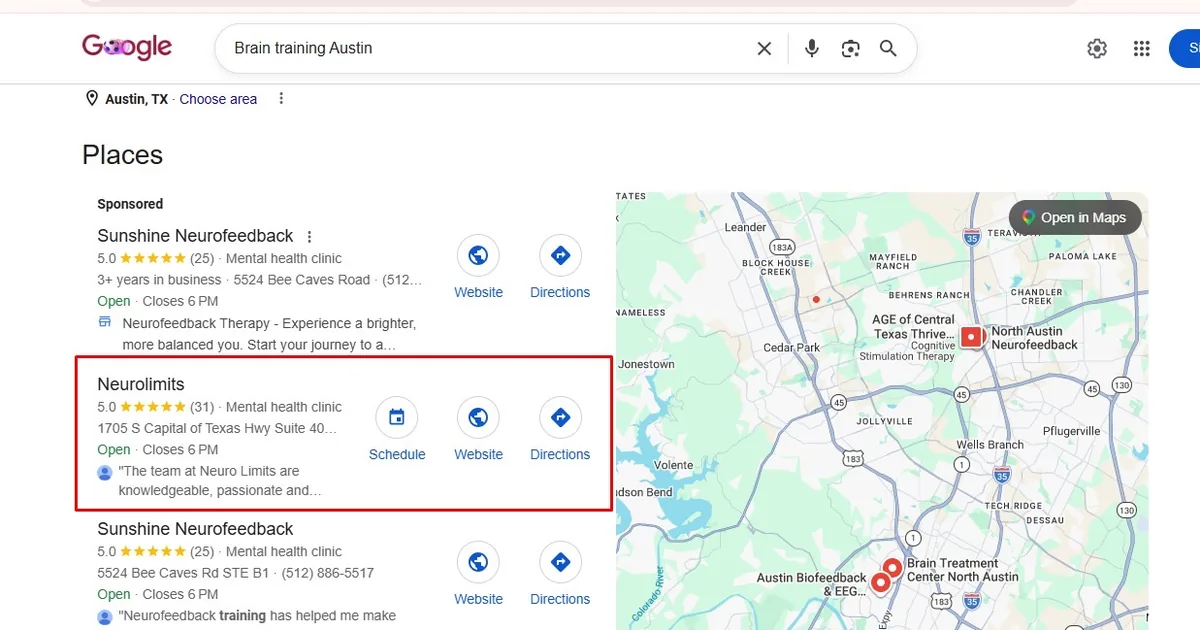The height and width of the screenshot is (630, 1200).
Task: Click the North Austin Neurofeedback map pin
Action: point(971,338)
